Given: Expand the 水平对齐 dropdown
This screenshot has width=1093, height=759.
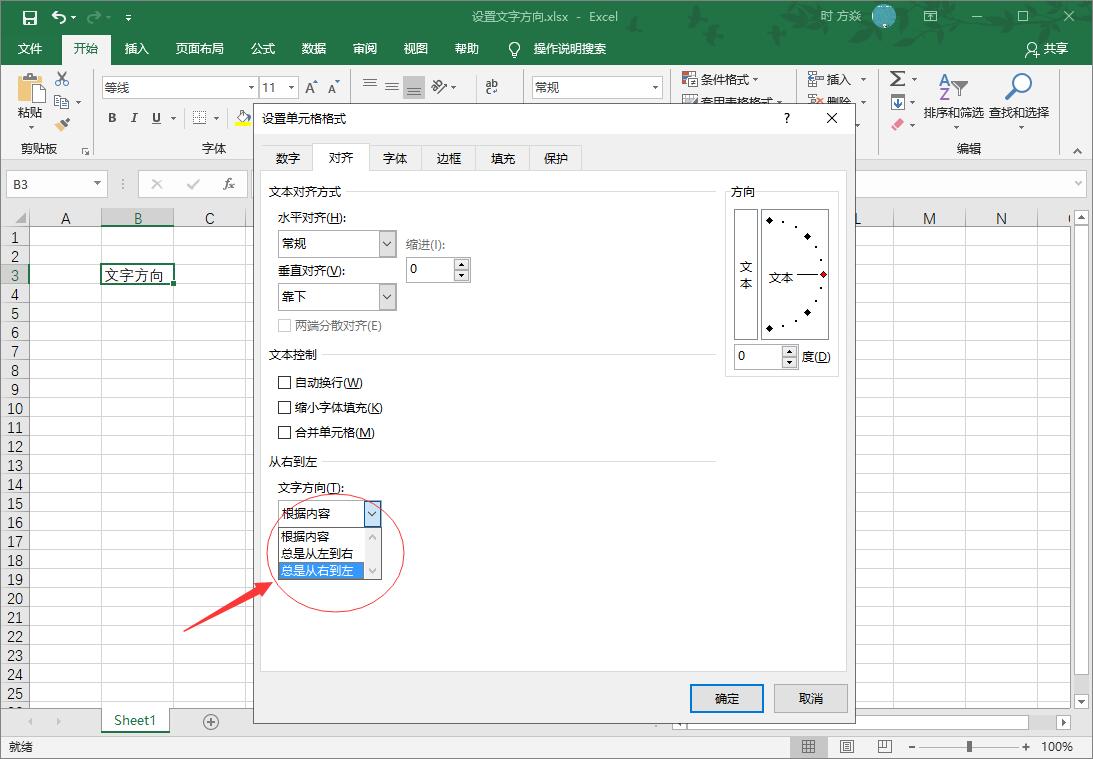Looking at the screenshot, I should pos(387,244).
